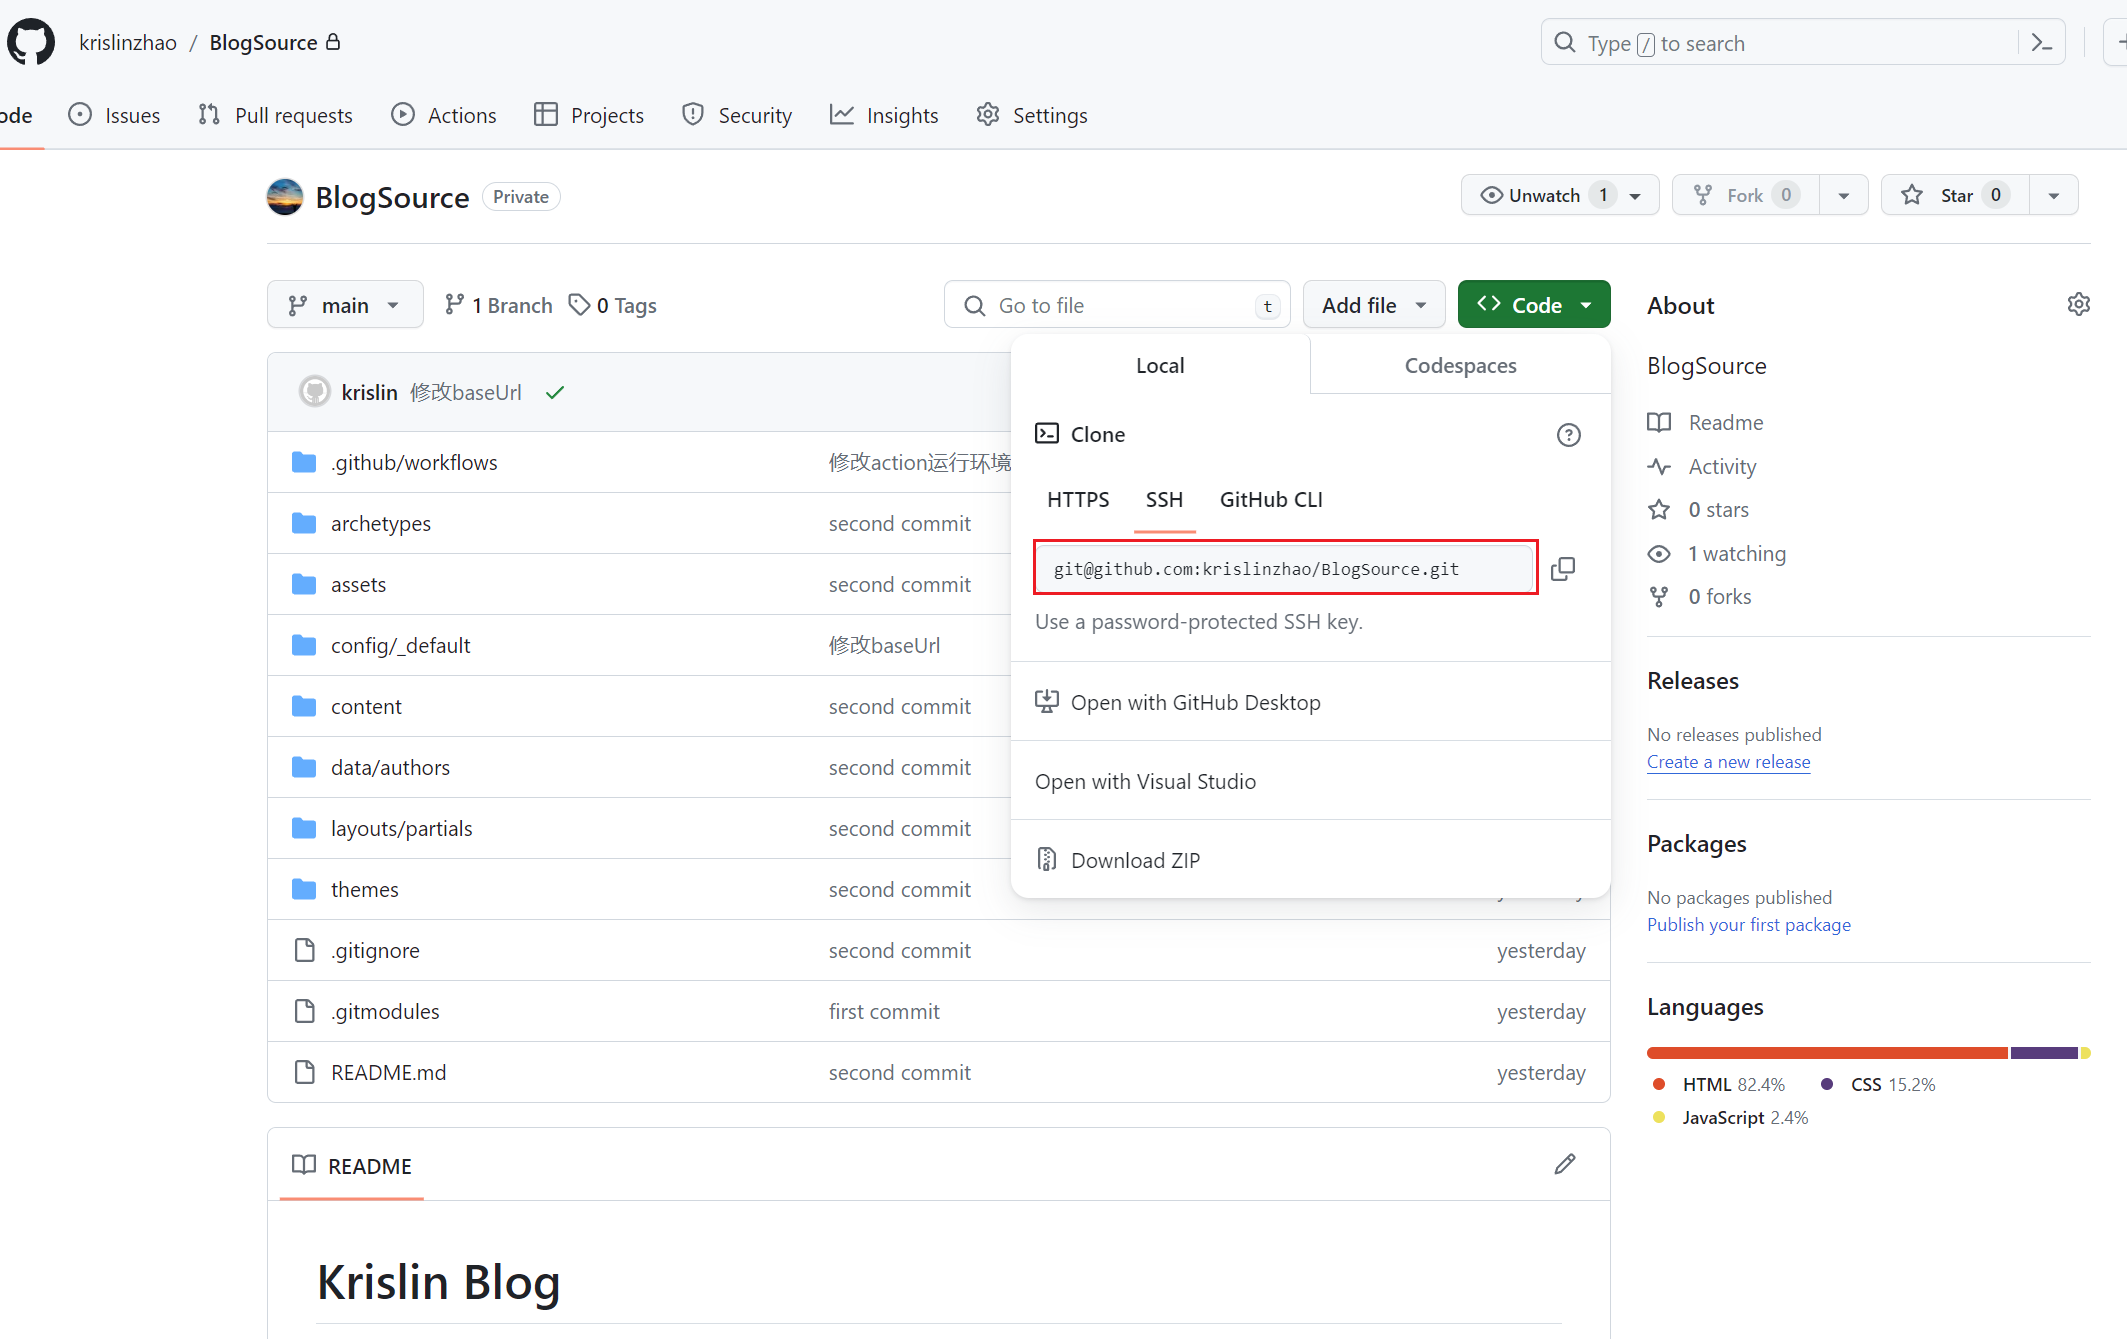Screen dimensions: 2127x1339
Task: Click the CSS purple language bar segment
Action: click(2044, 1052)
